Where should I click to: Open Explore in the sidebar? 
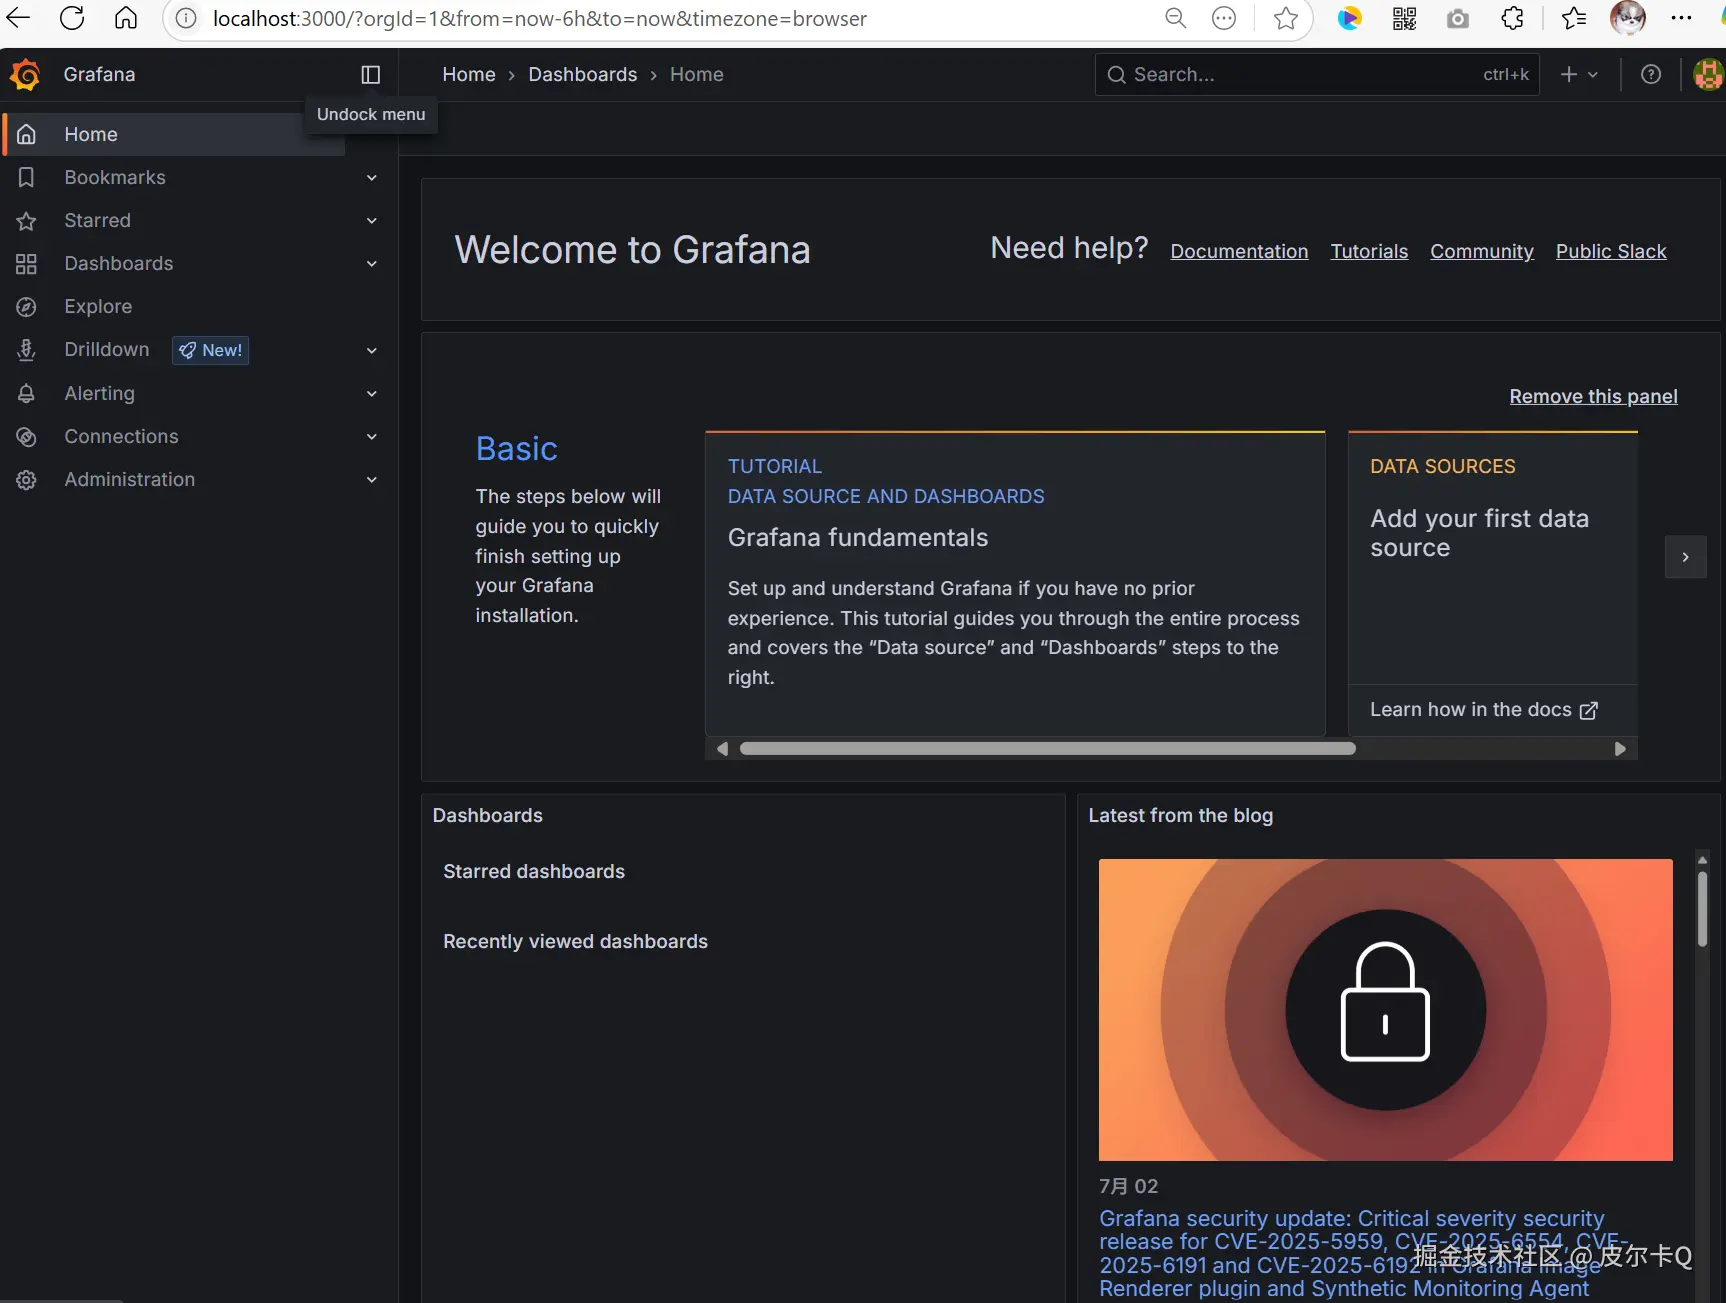coord(98,306)
